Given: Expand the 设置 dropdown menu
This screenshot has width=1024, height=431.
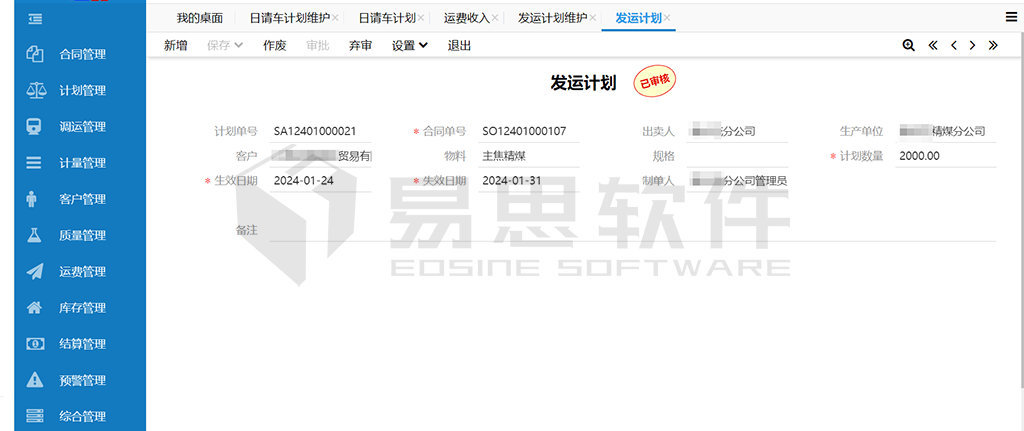Looking at the screenshot, I should coord(409,45).
